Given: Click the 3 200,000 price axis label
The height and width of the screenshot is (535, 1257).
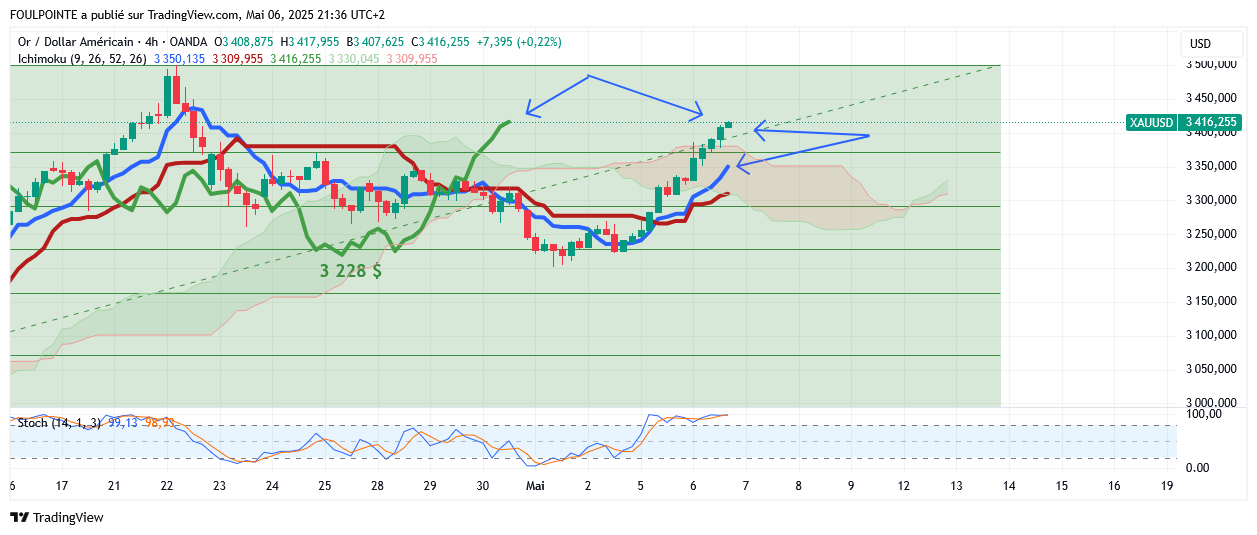Looking at the screenshot, I should tap(1213, 267).
